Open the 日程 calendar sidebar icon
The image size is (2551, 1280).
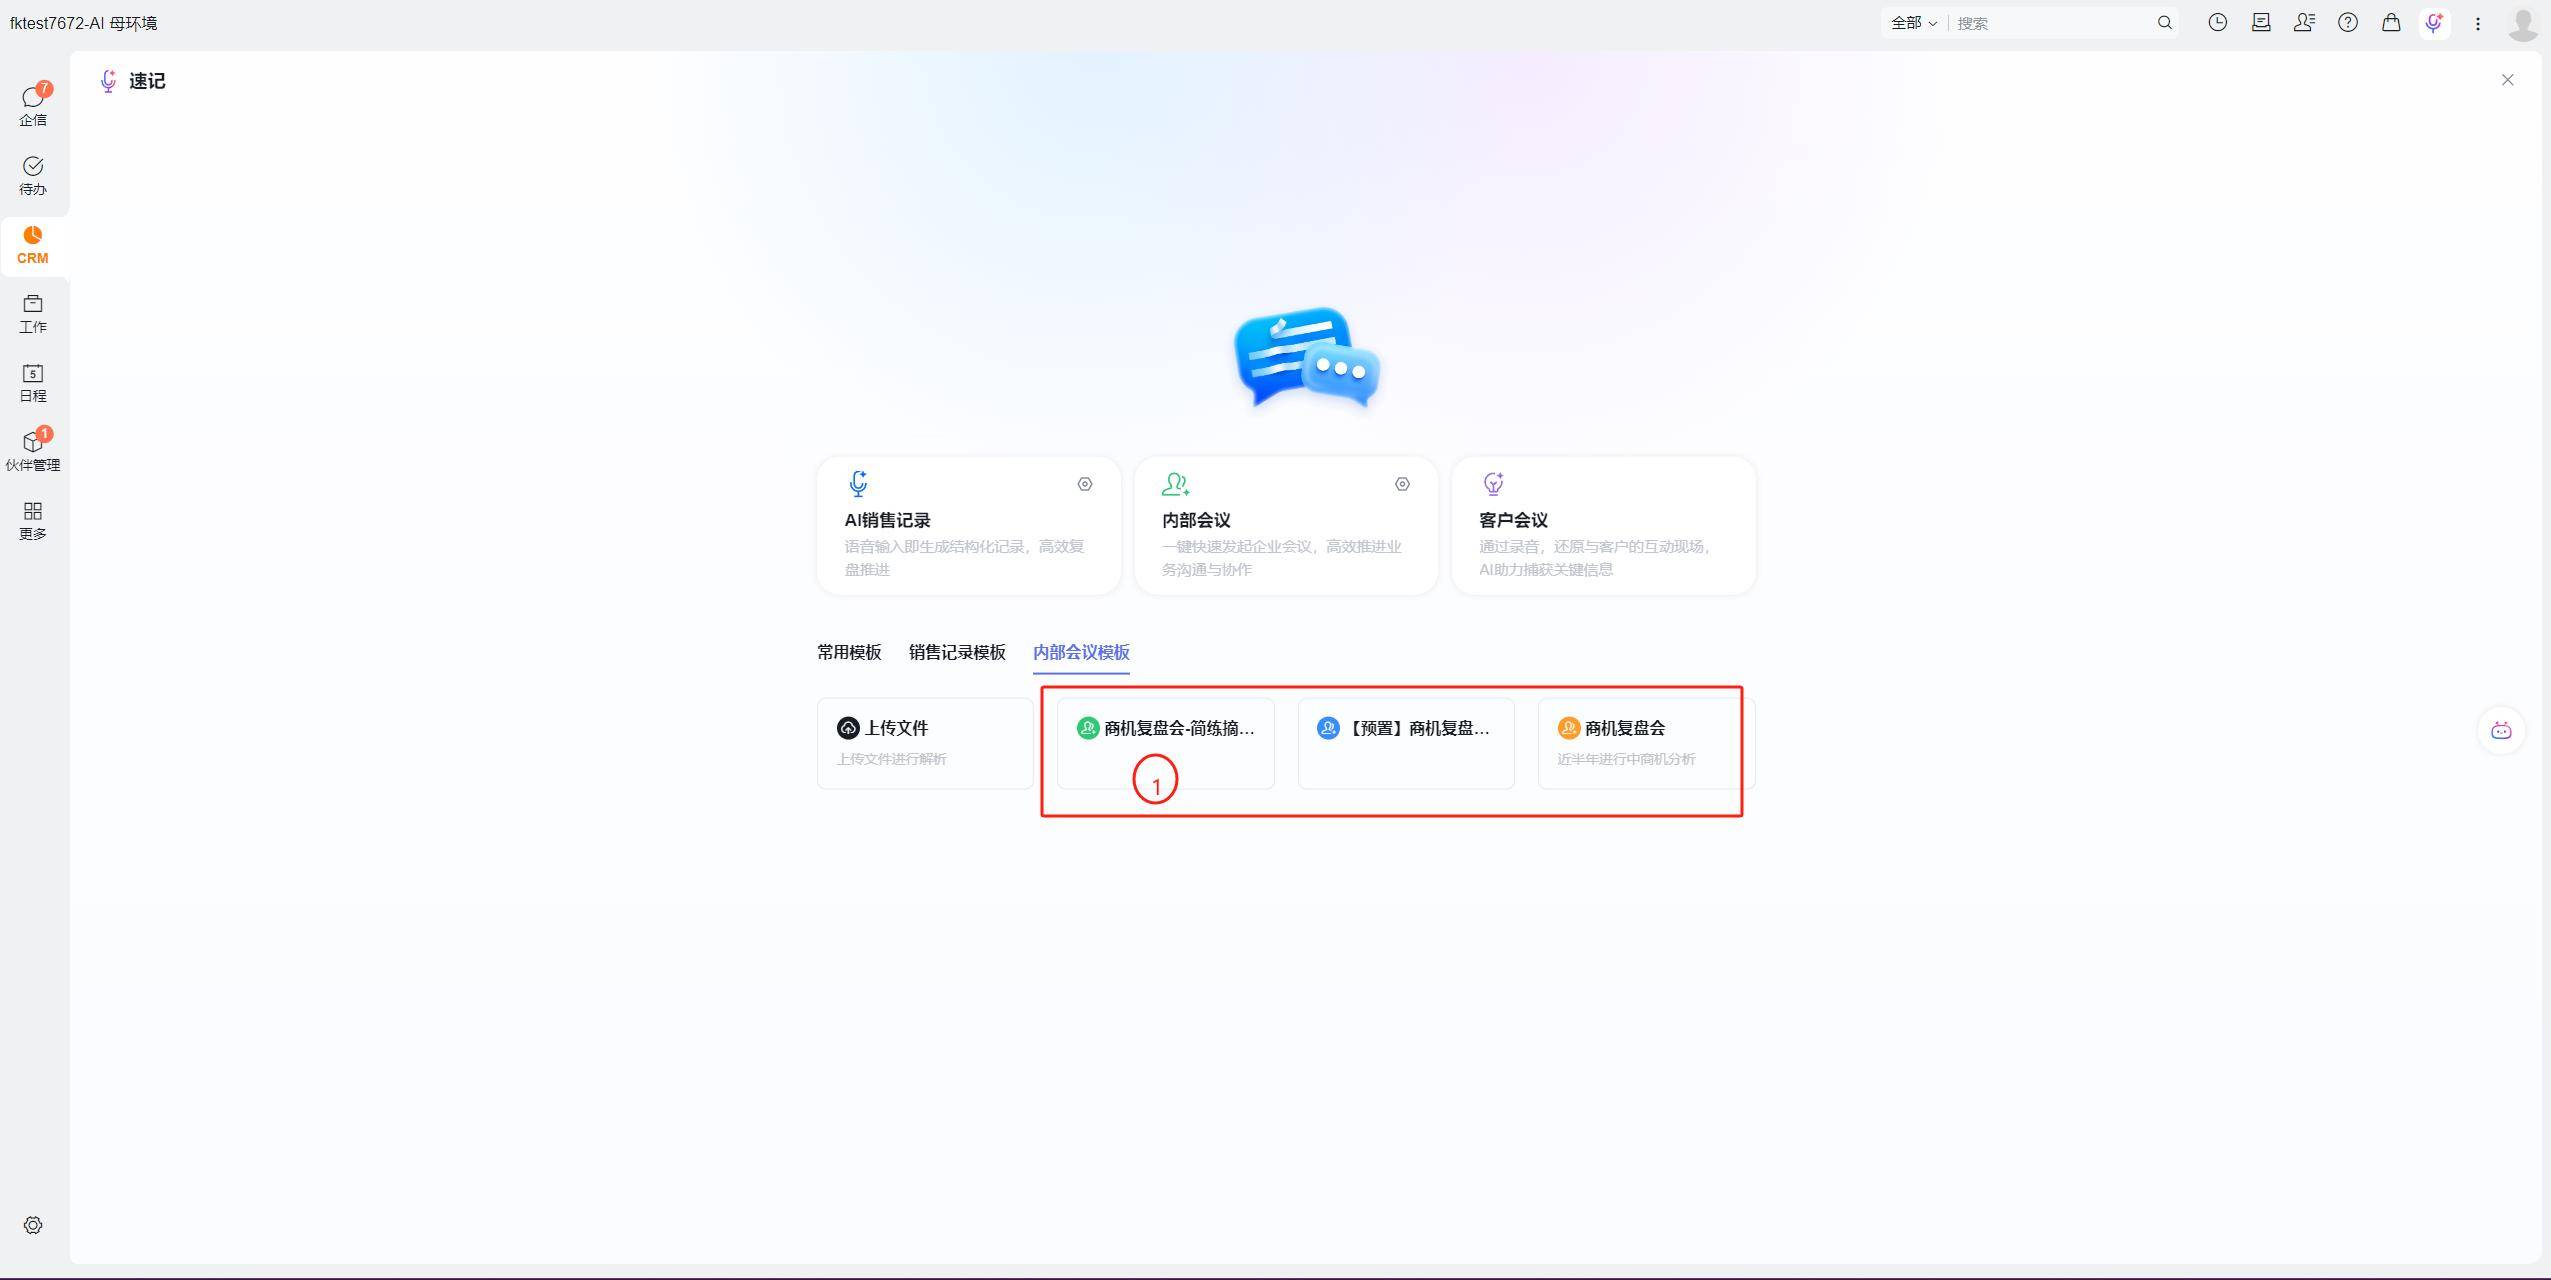coord(33,382)
